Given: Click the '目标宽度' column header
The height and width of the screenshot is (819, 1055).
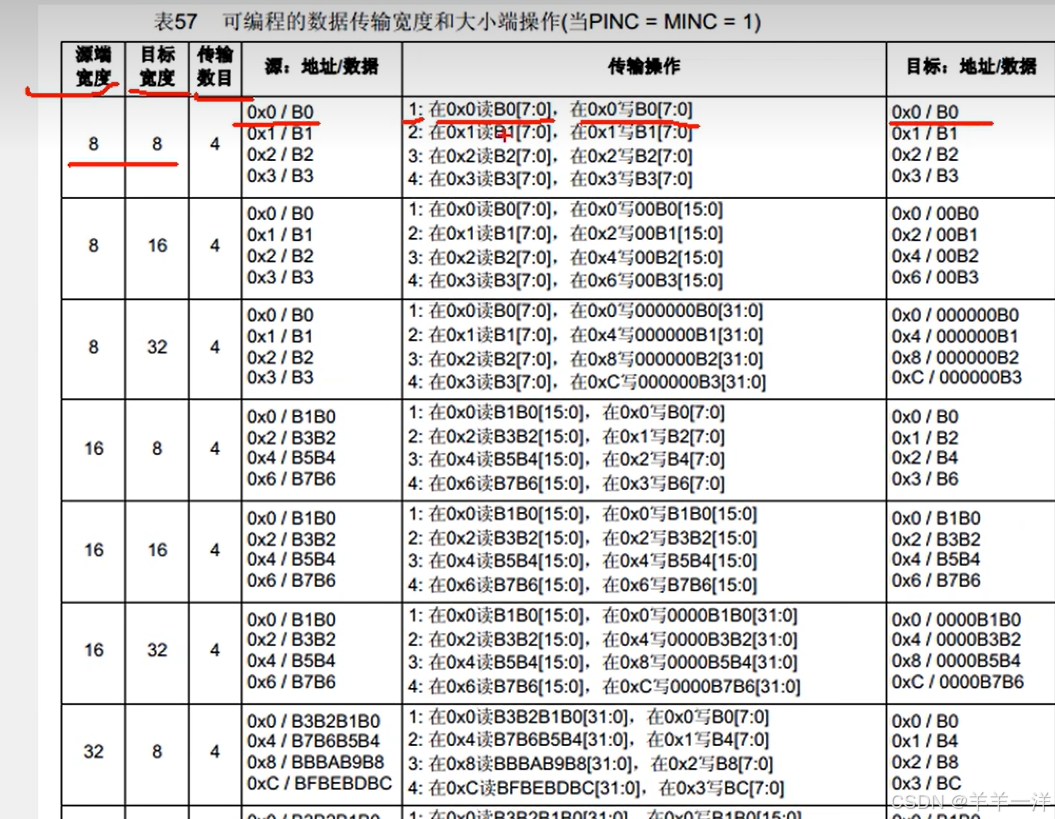Looking at the screenshot, I should 157,66.
